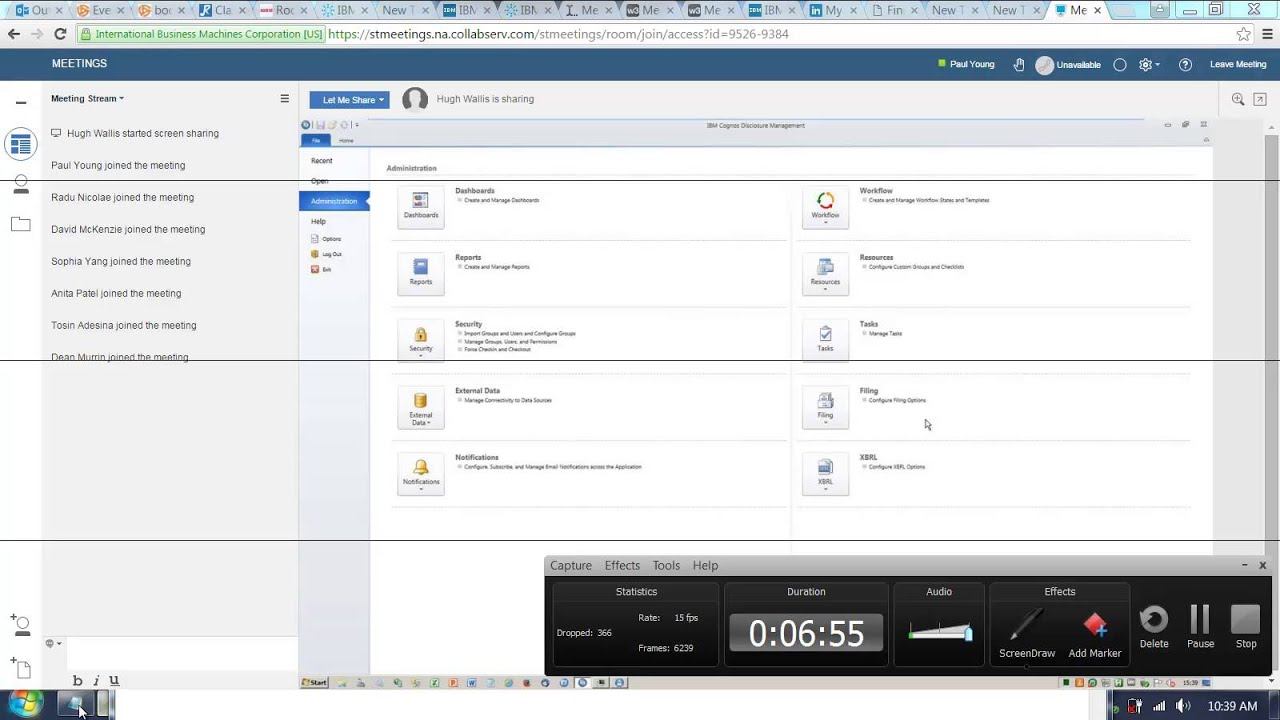
Task: Bookmark this page with the star icon
Action: (1243, 34)
